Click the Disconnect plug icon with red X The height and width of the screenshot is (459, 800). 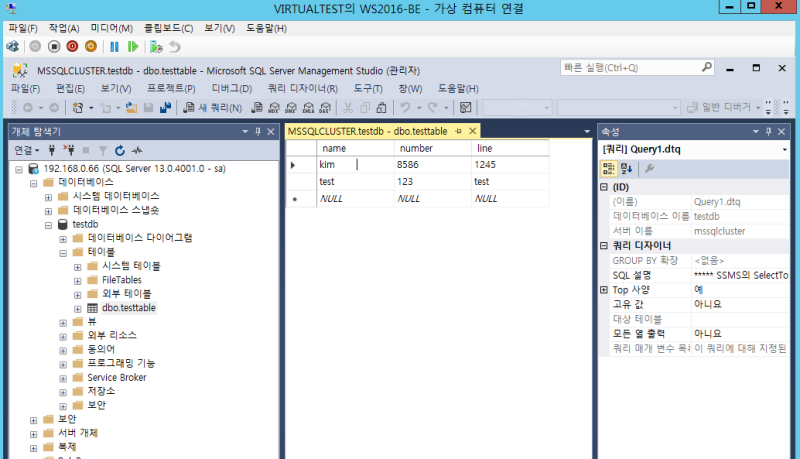click(x=69, y=150)
